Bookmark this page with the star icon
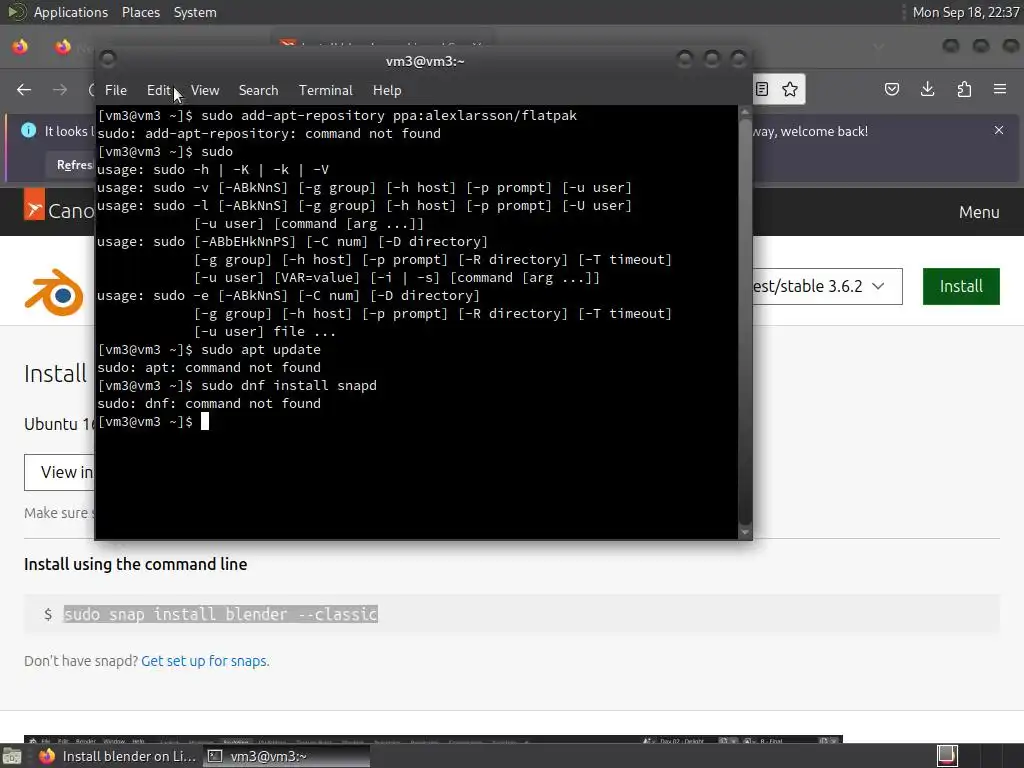The image size is (1024, 768). (x=790, y=89)
